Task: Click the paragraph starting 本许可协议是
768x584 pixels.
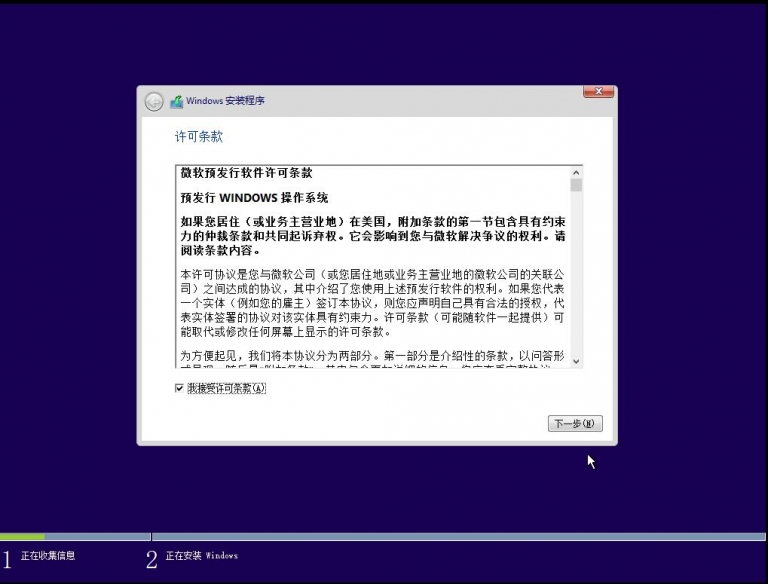Action: (x=372, y=302)
